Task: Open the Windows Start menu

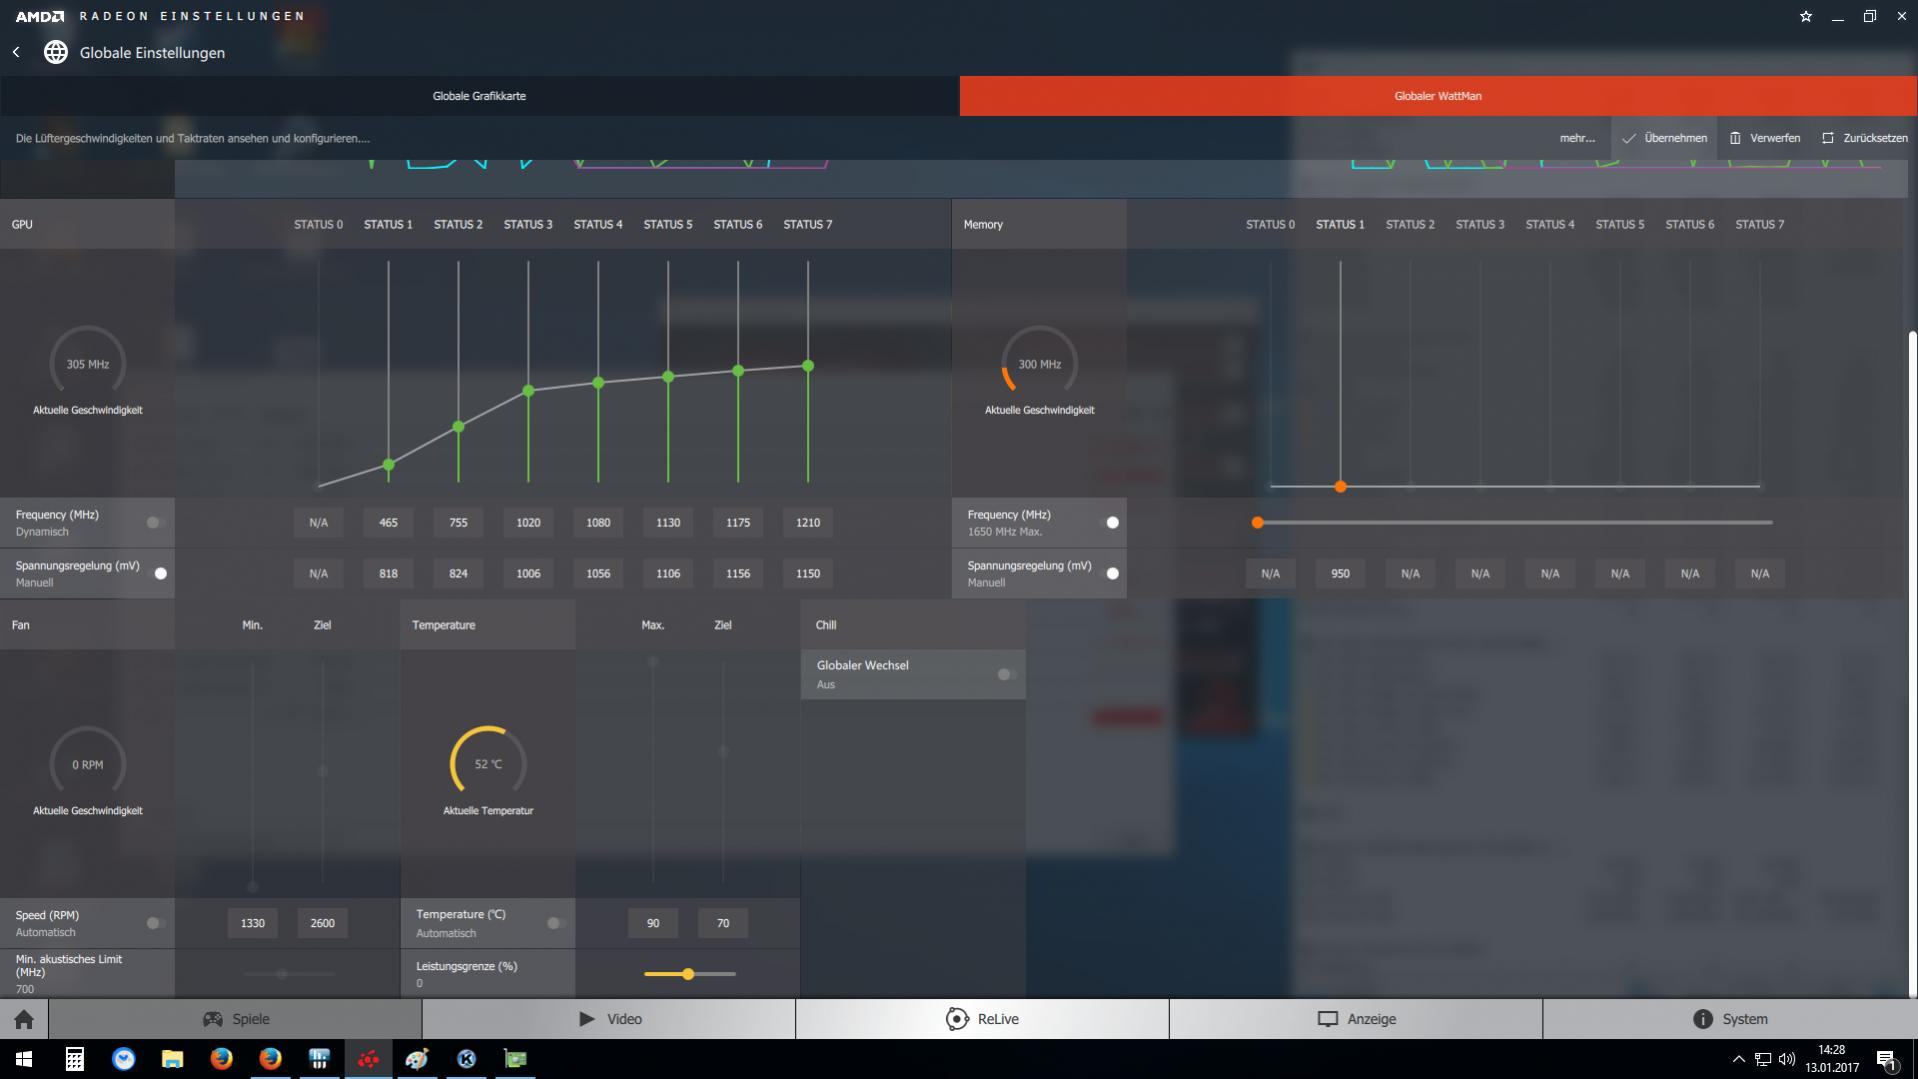Action: point(24,1059)
